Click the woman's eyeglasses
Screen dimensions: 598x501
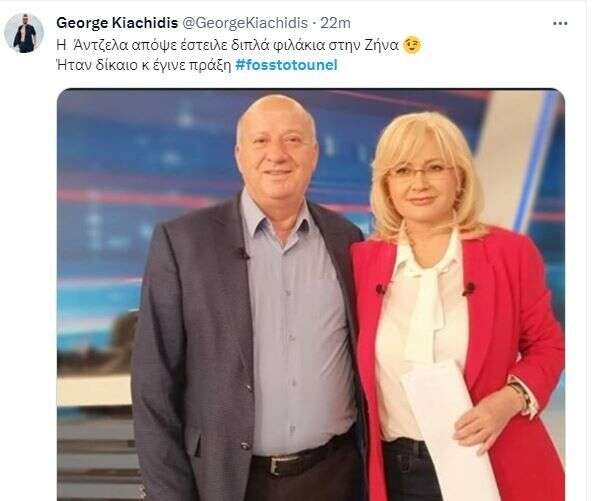419,174
